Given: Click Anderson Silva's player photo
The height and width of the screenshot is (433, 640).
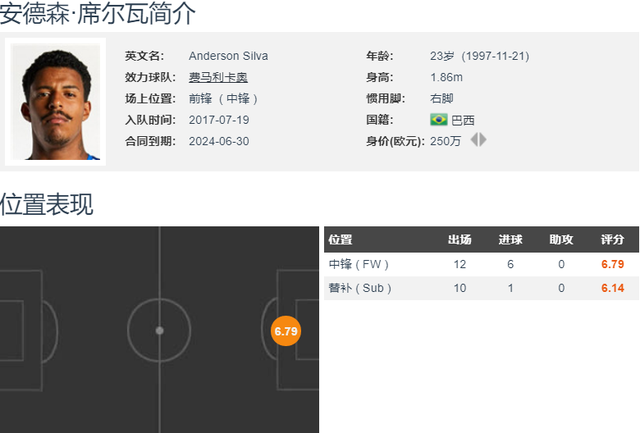Looking at the screenshot, I should point(56,100).
